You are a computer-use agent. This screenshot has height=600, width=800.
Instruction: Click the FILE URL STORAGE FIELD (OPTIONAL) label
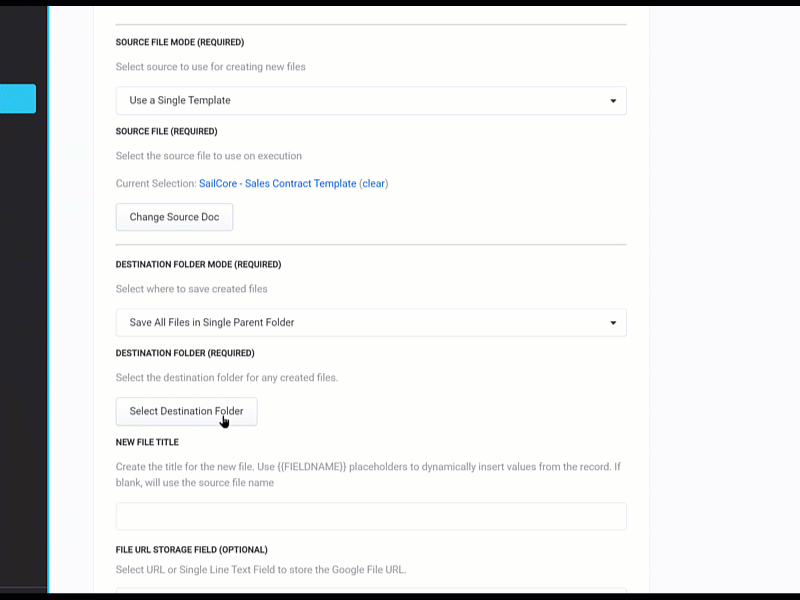pos(191,549)
